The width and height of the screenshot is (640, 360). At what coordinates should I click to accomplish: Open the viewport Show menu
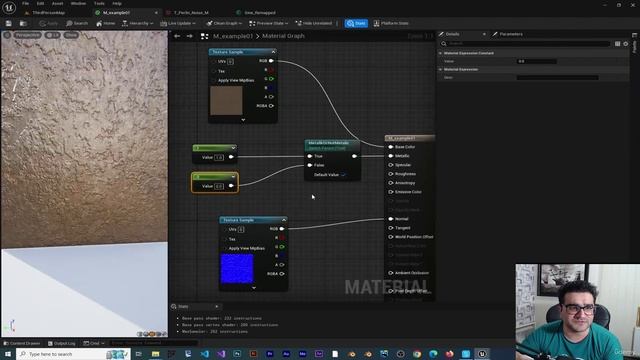[x=71, y=35]
